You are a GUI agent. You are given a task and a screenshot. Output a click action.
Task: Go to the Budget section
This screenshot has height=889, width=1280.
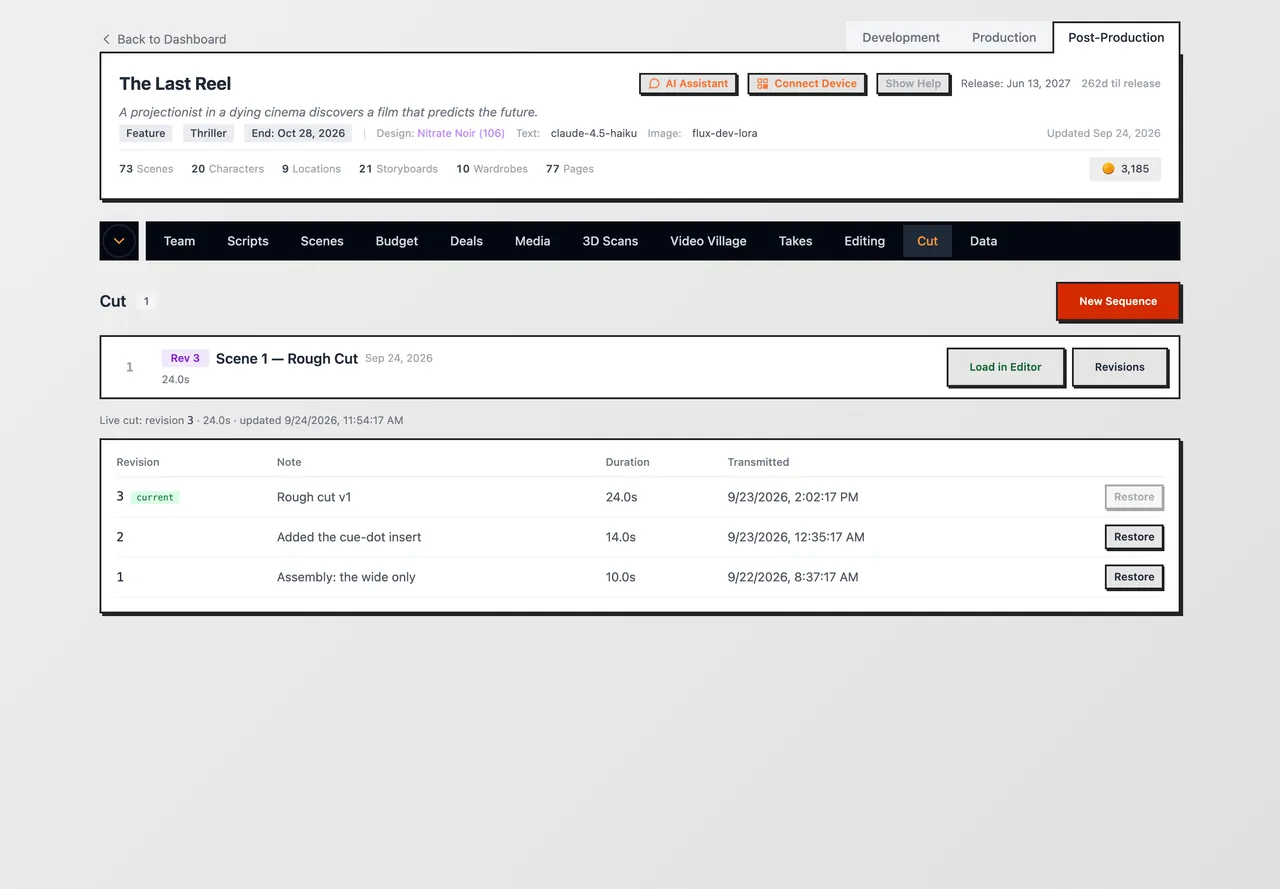pyautogui.click(x=397, y=241)
